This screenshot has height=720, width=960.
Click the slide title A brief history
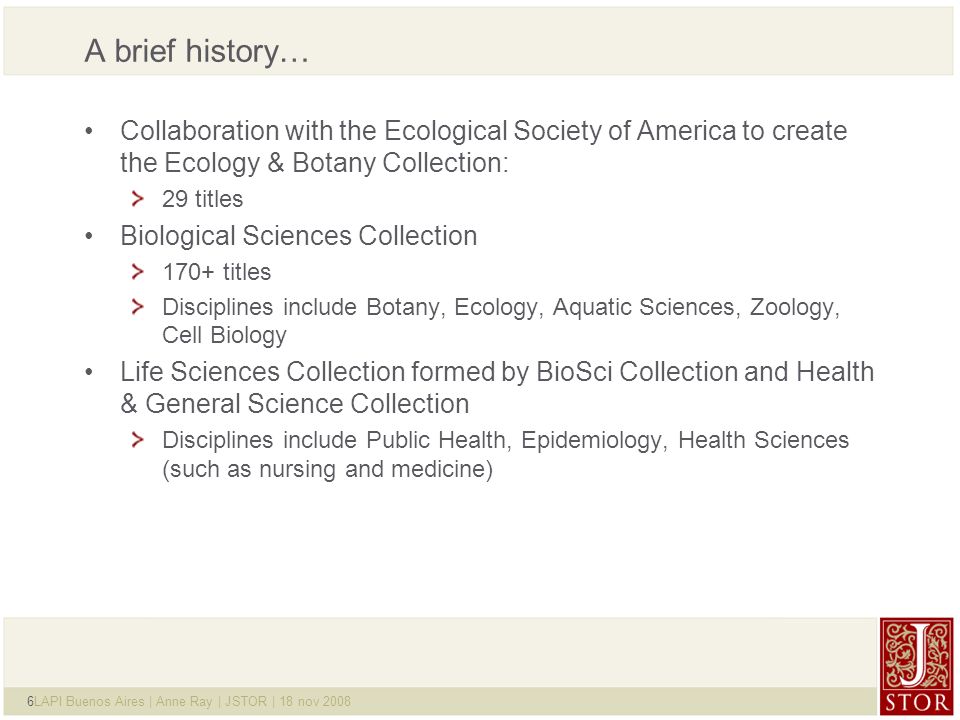pyautogui.click(x=197, y=50)
